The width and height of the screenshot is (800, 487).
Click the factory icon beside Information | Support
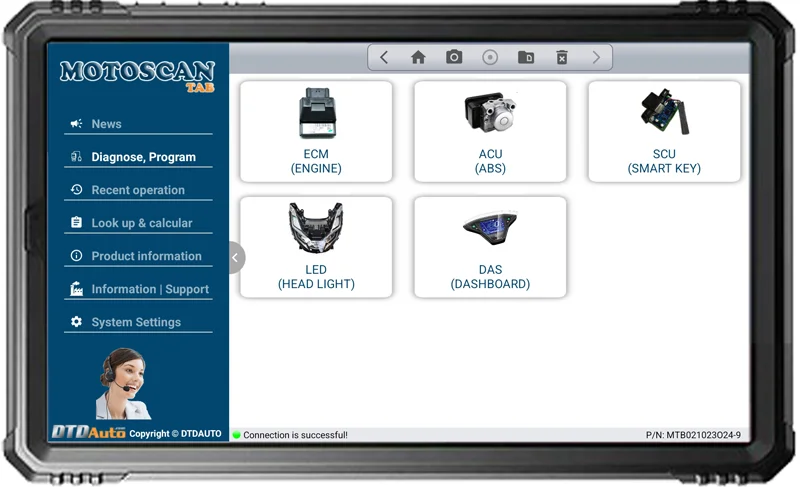(x=77, y=289)
